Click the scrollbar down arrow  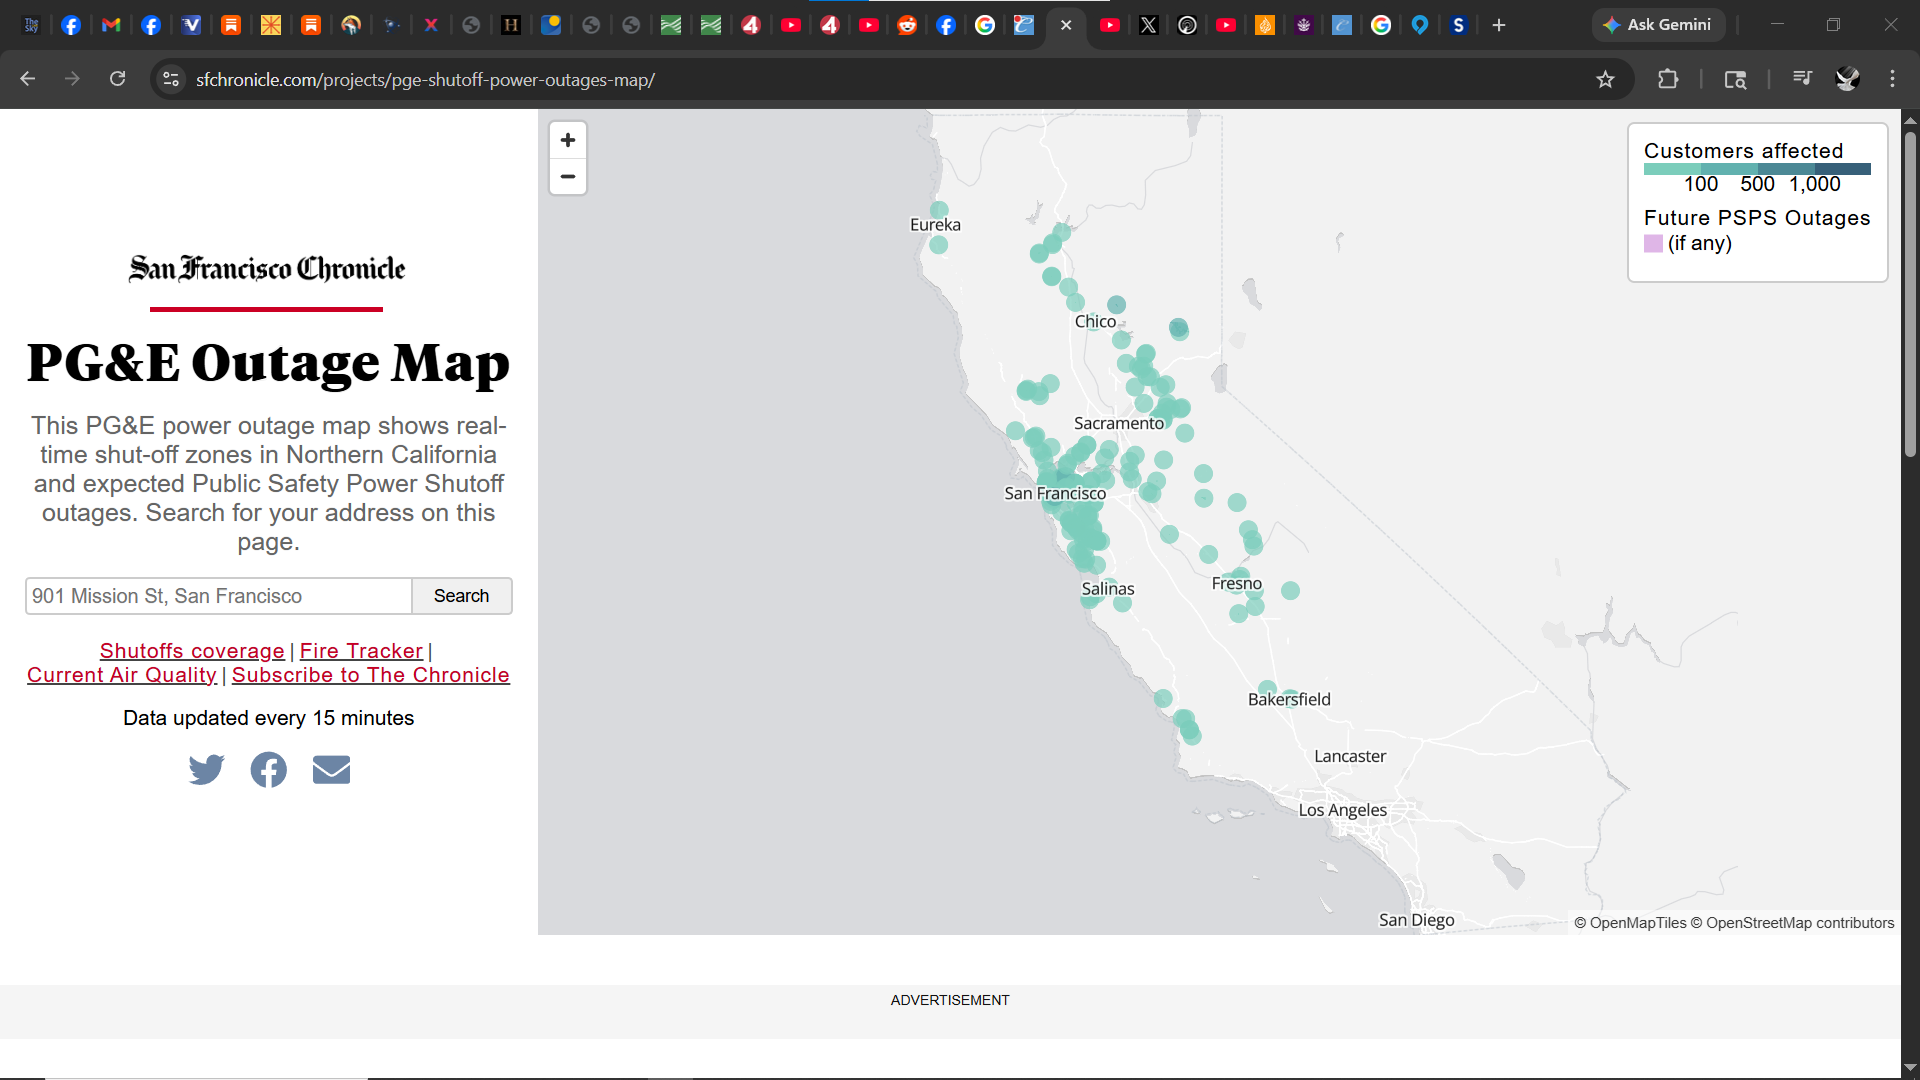[x=1910, y=1068]
